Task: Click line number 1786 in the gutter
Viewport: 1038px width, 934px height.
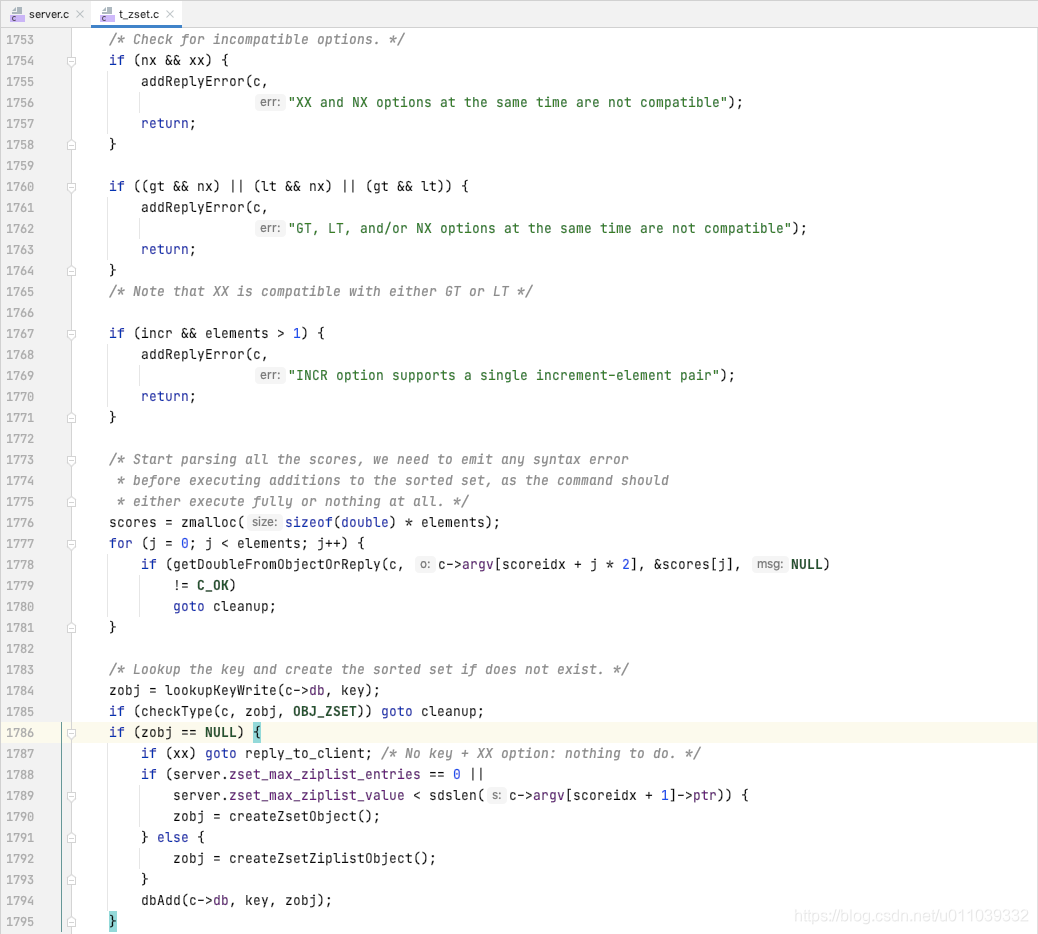Action: [20, 732]
